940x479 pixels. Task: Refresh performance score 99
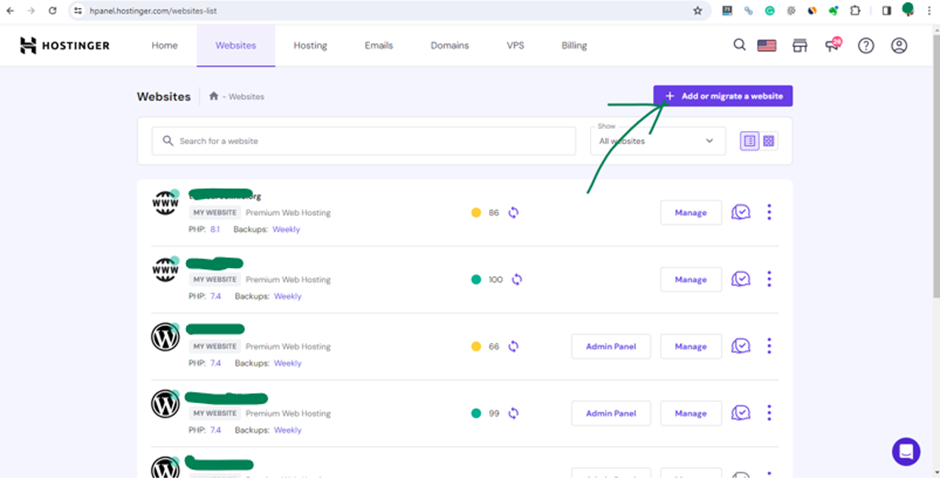[x=513, y=413]
